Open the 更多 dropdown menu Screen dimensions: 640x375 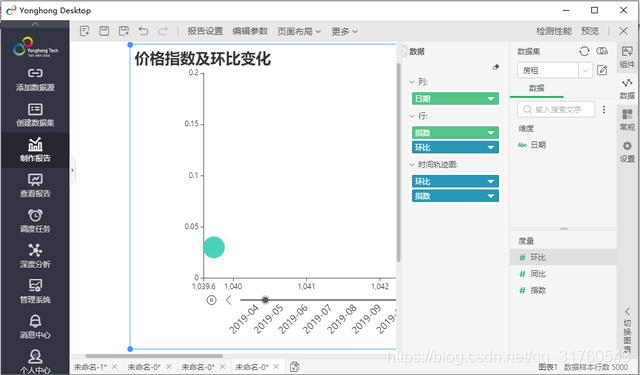[344, 31]
